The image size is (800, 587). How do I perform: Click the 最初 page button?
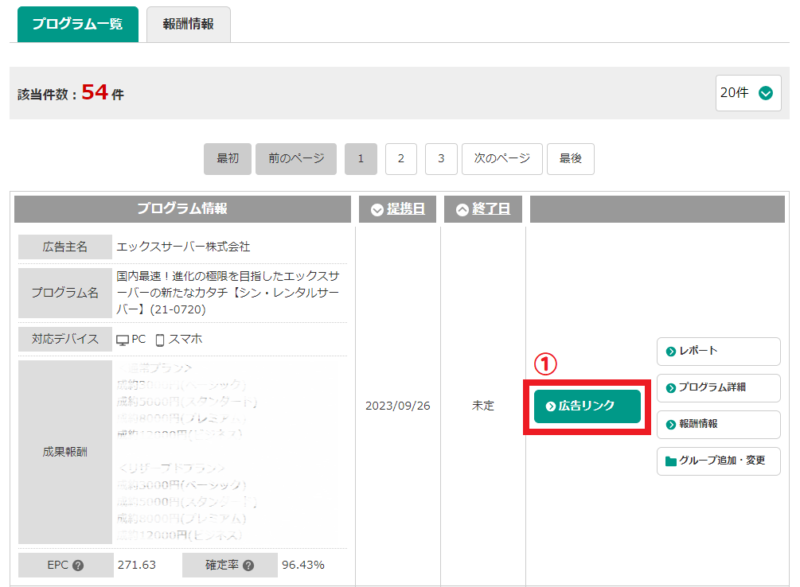click(x=227, y=158)
